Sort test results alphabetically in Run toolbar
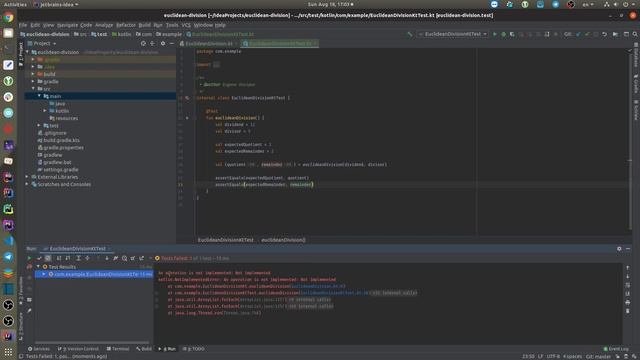The image size is (640, 360). tap(59, 258)
